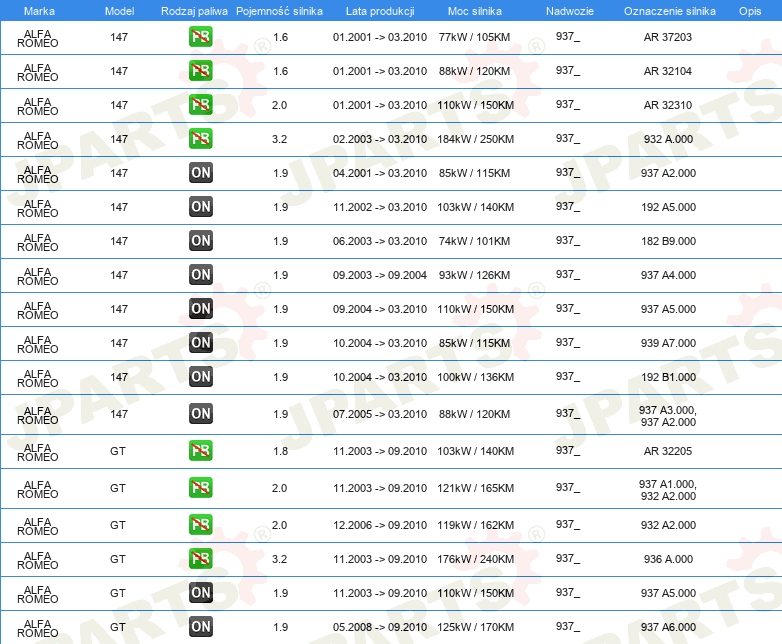Click petrol fuel icon in 936 A.000 row

tap(200, 558)
